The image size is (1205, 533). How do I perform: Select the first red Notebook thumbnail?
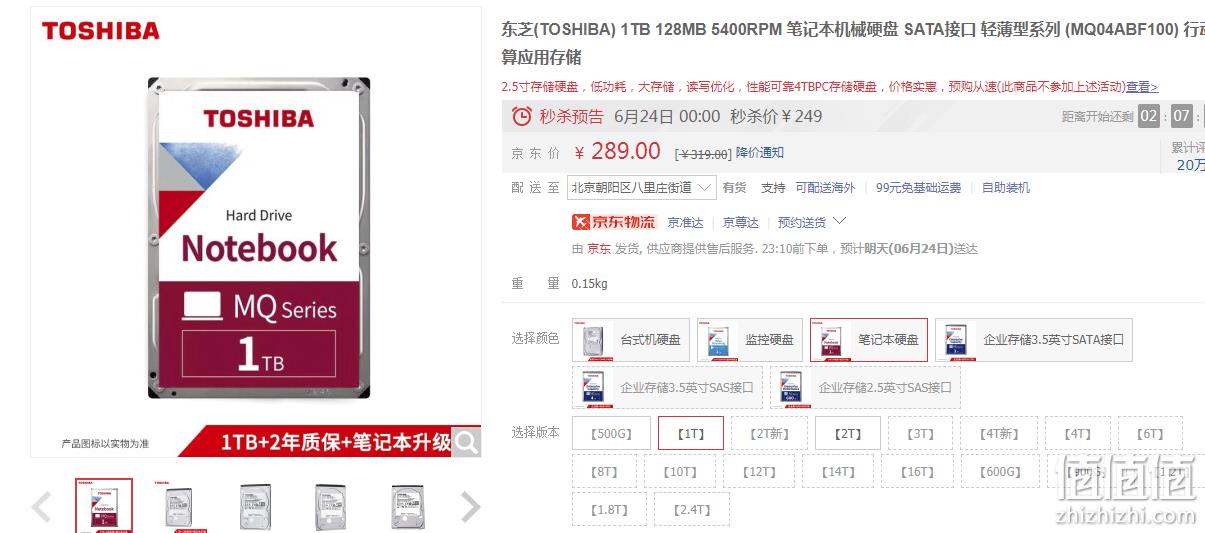(104, 506)
